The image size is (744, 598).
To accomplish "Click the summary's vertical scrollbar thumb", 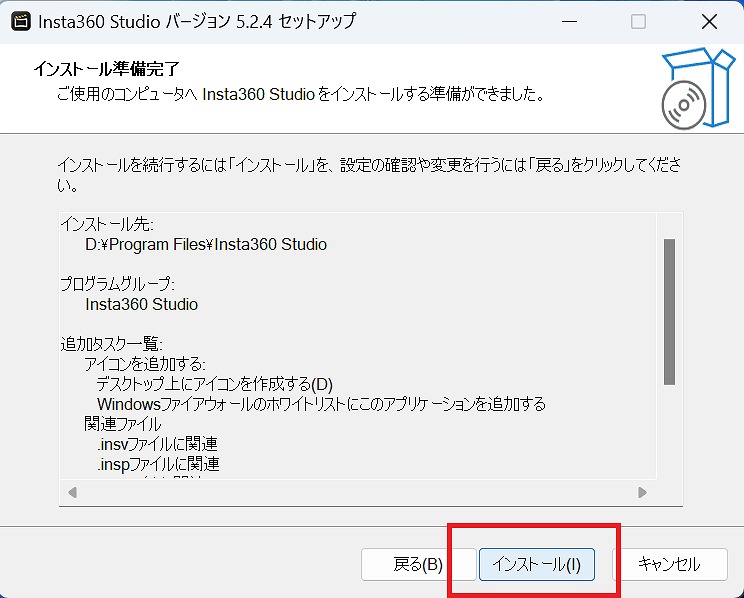I will tap(670, 312).
